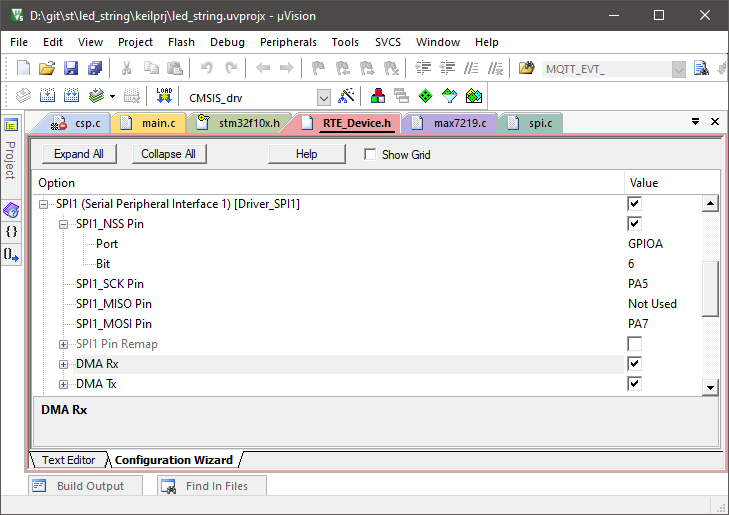Open Options for Target magic wand icon
Image resolution: width=729 pixels, height=515 pixels.
pyautogui.click(x=346, y=96)
